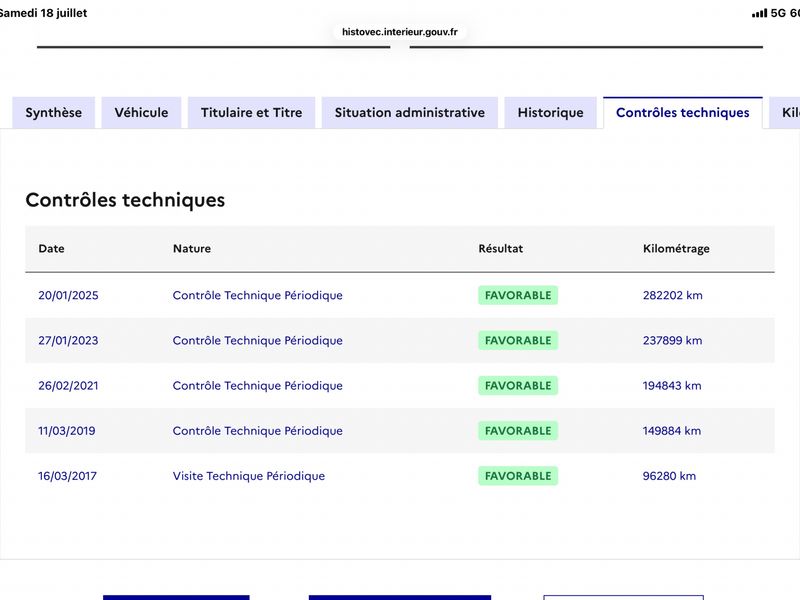Select the 20/01/2025 inspection date

click(x=68, y=295)
